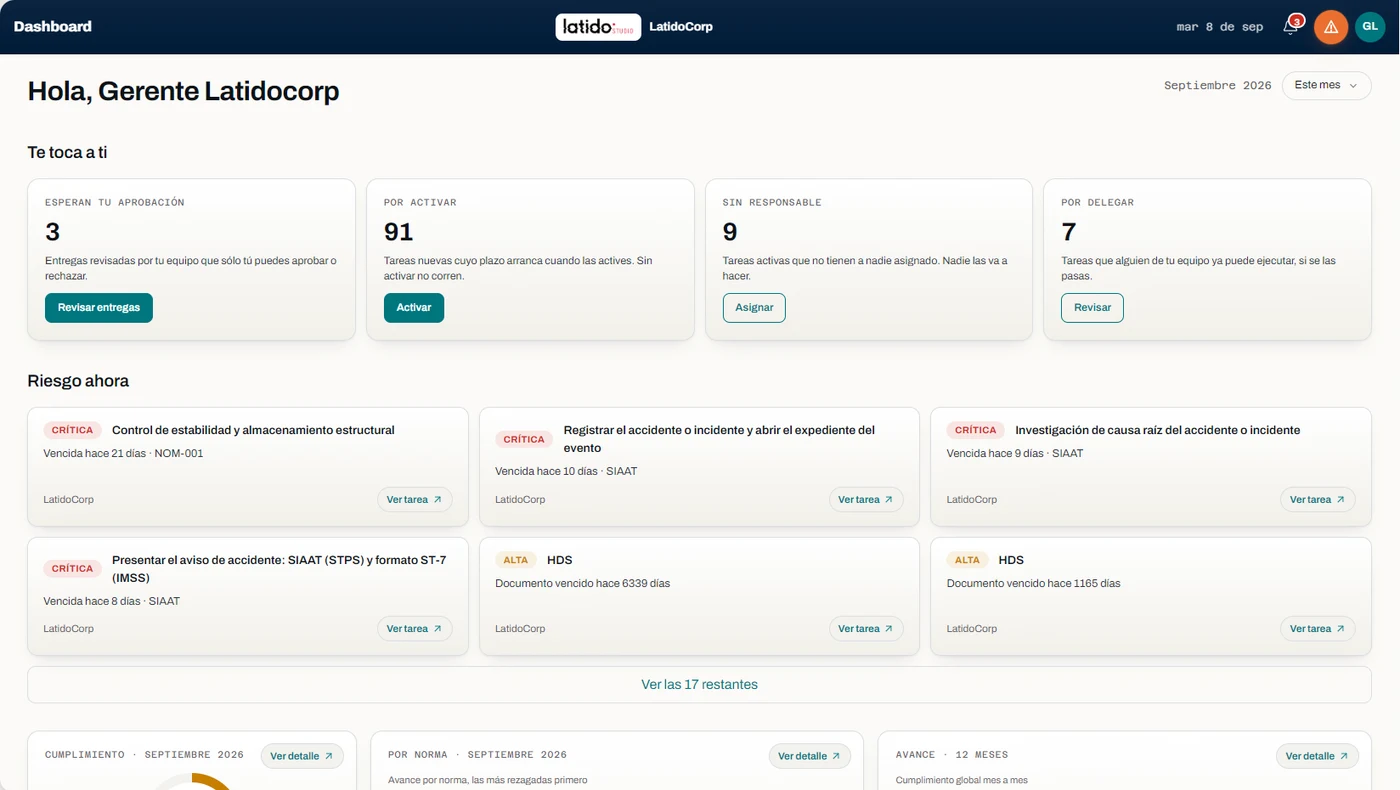The height and width of the screenshot is (790, 1400).
Task: Click the 3 count in Esperan tu aprobación
Action: (x=52, y=232)
